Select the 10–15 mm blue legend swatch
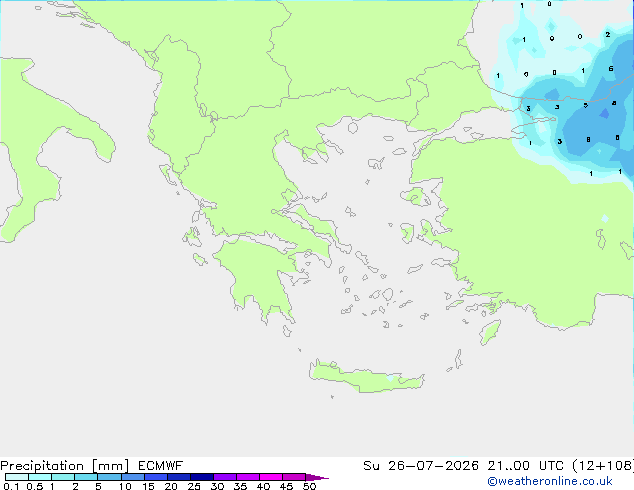This screenshot has height=490, width=634. coord(133,477)
